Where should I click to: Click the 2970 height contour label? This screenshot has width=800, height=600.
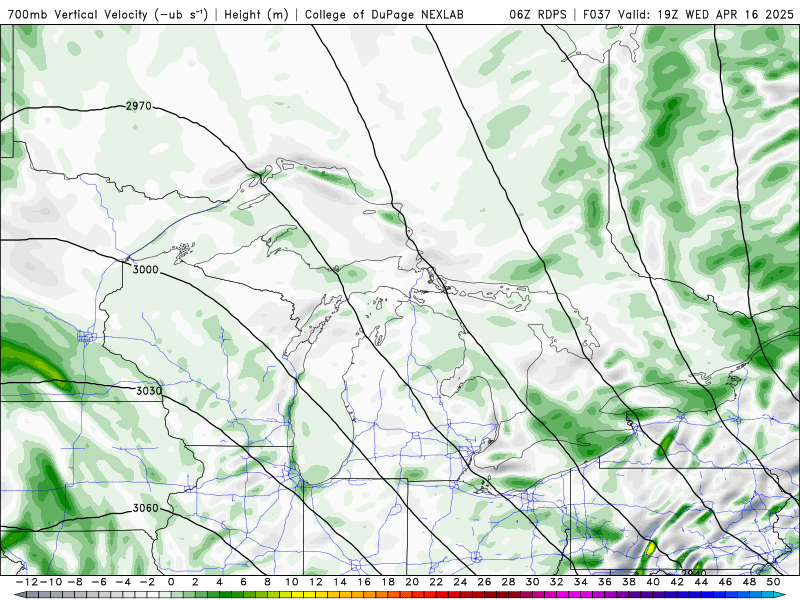coord(139,106)
